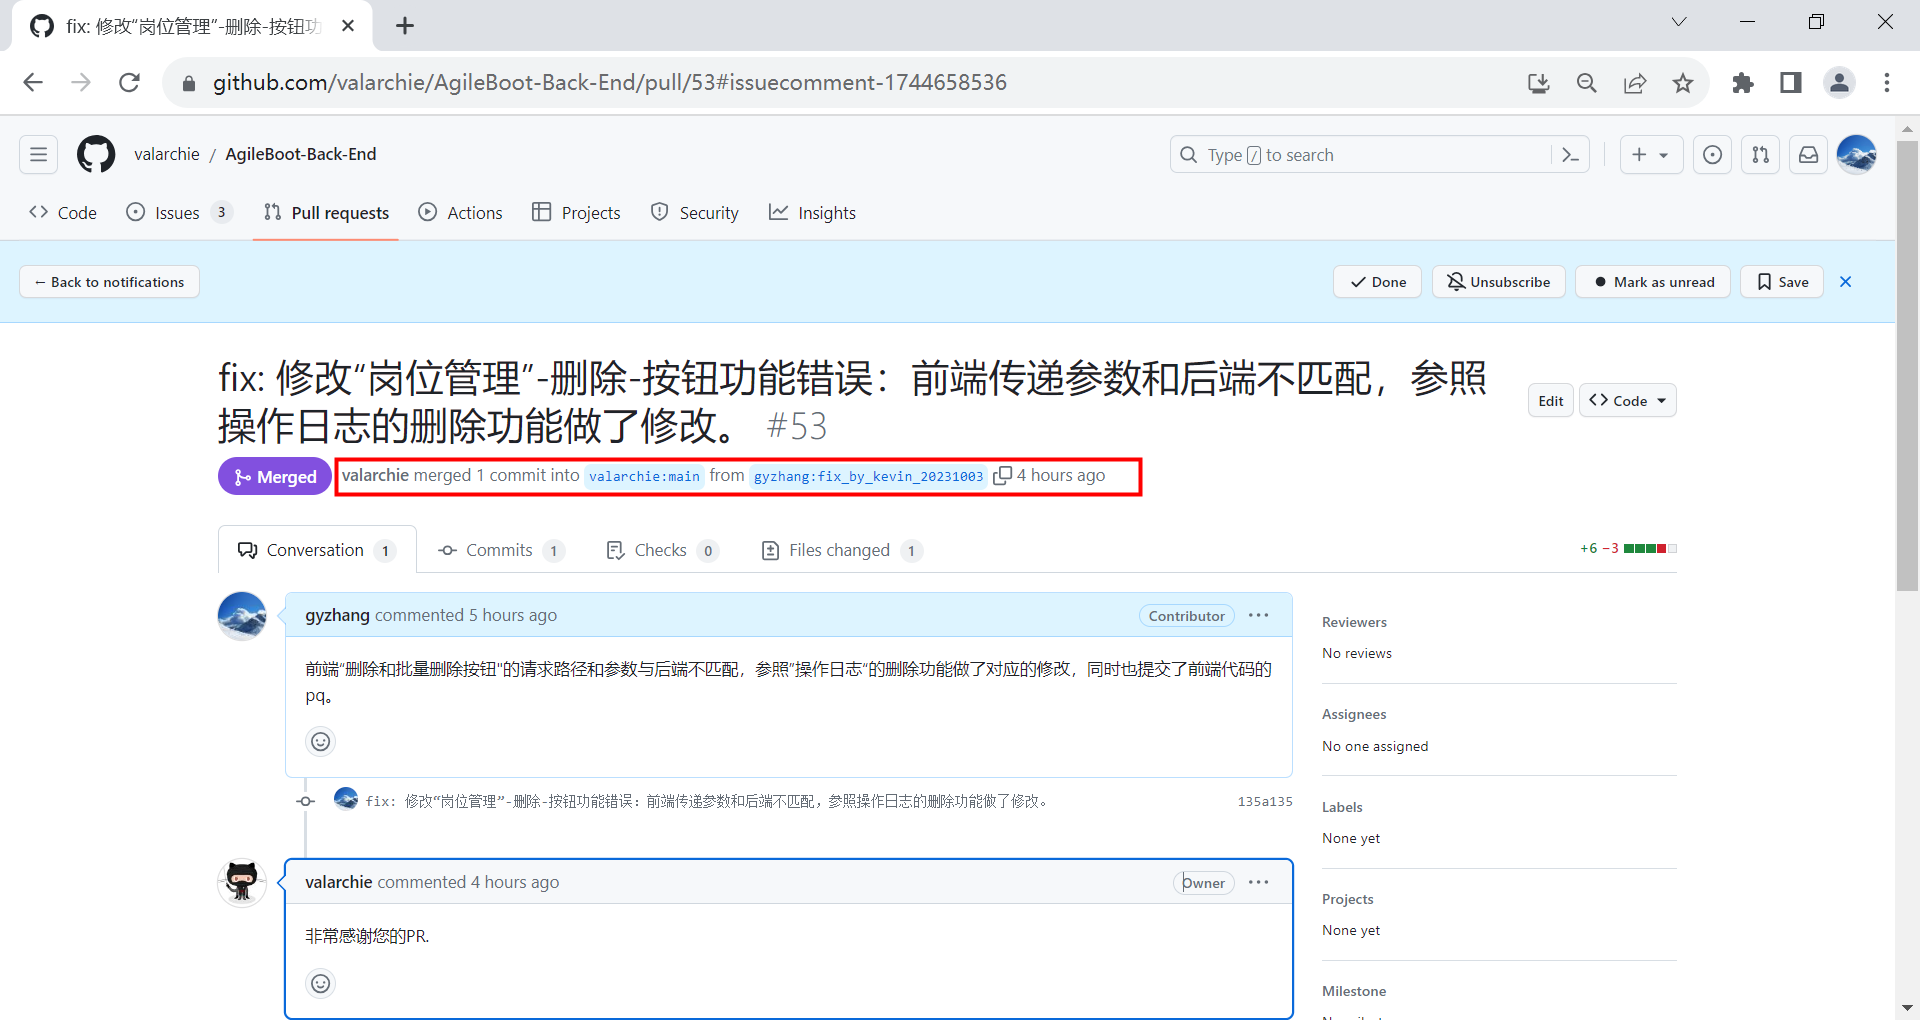Viewport: 1920px width, 1020px height.
Task: Open the global navigation hamburger menu
Action: [x=39, y=155]
